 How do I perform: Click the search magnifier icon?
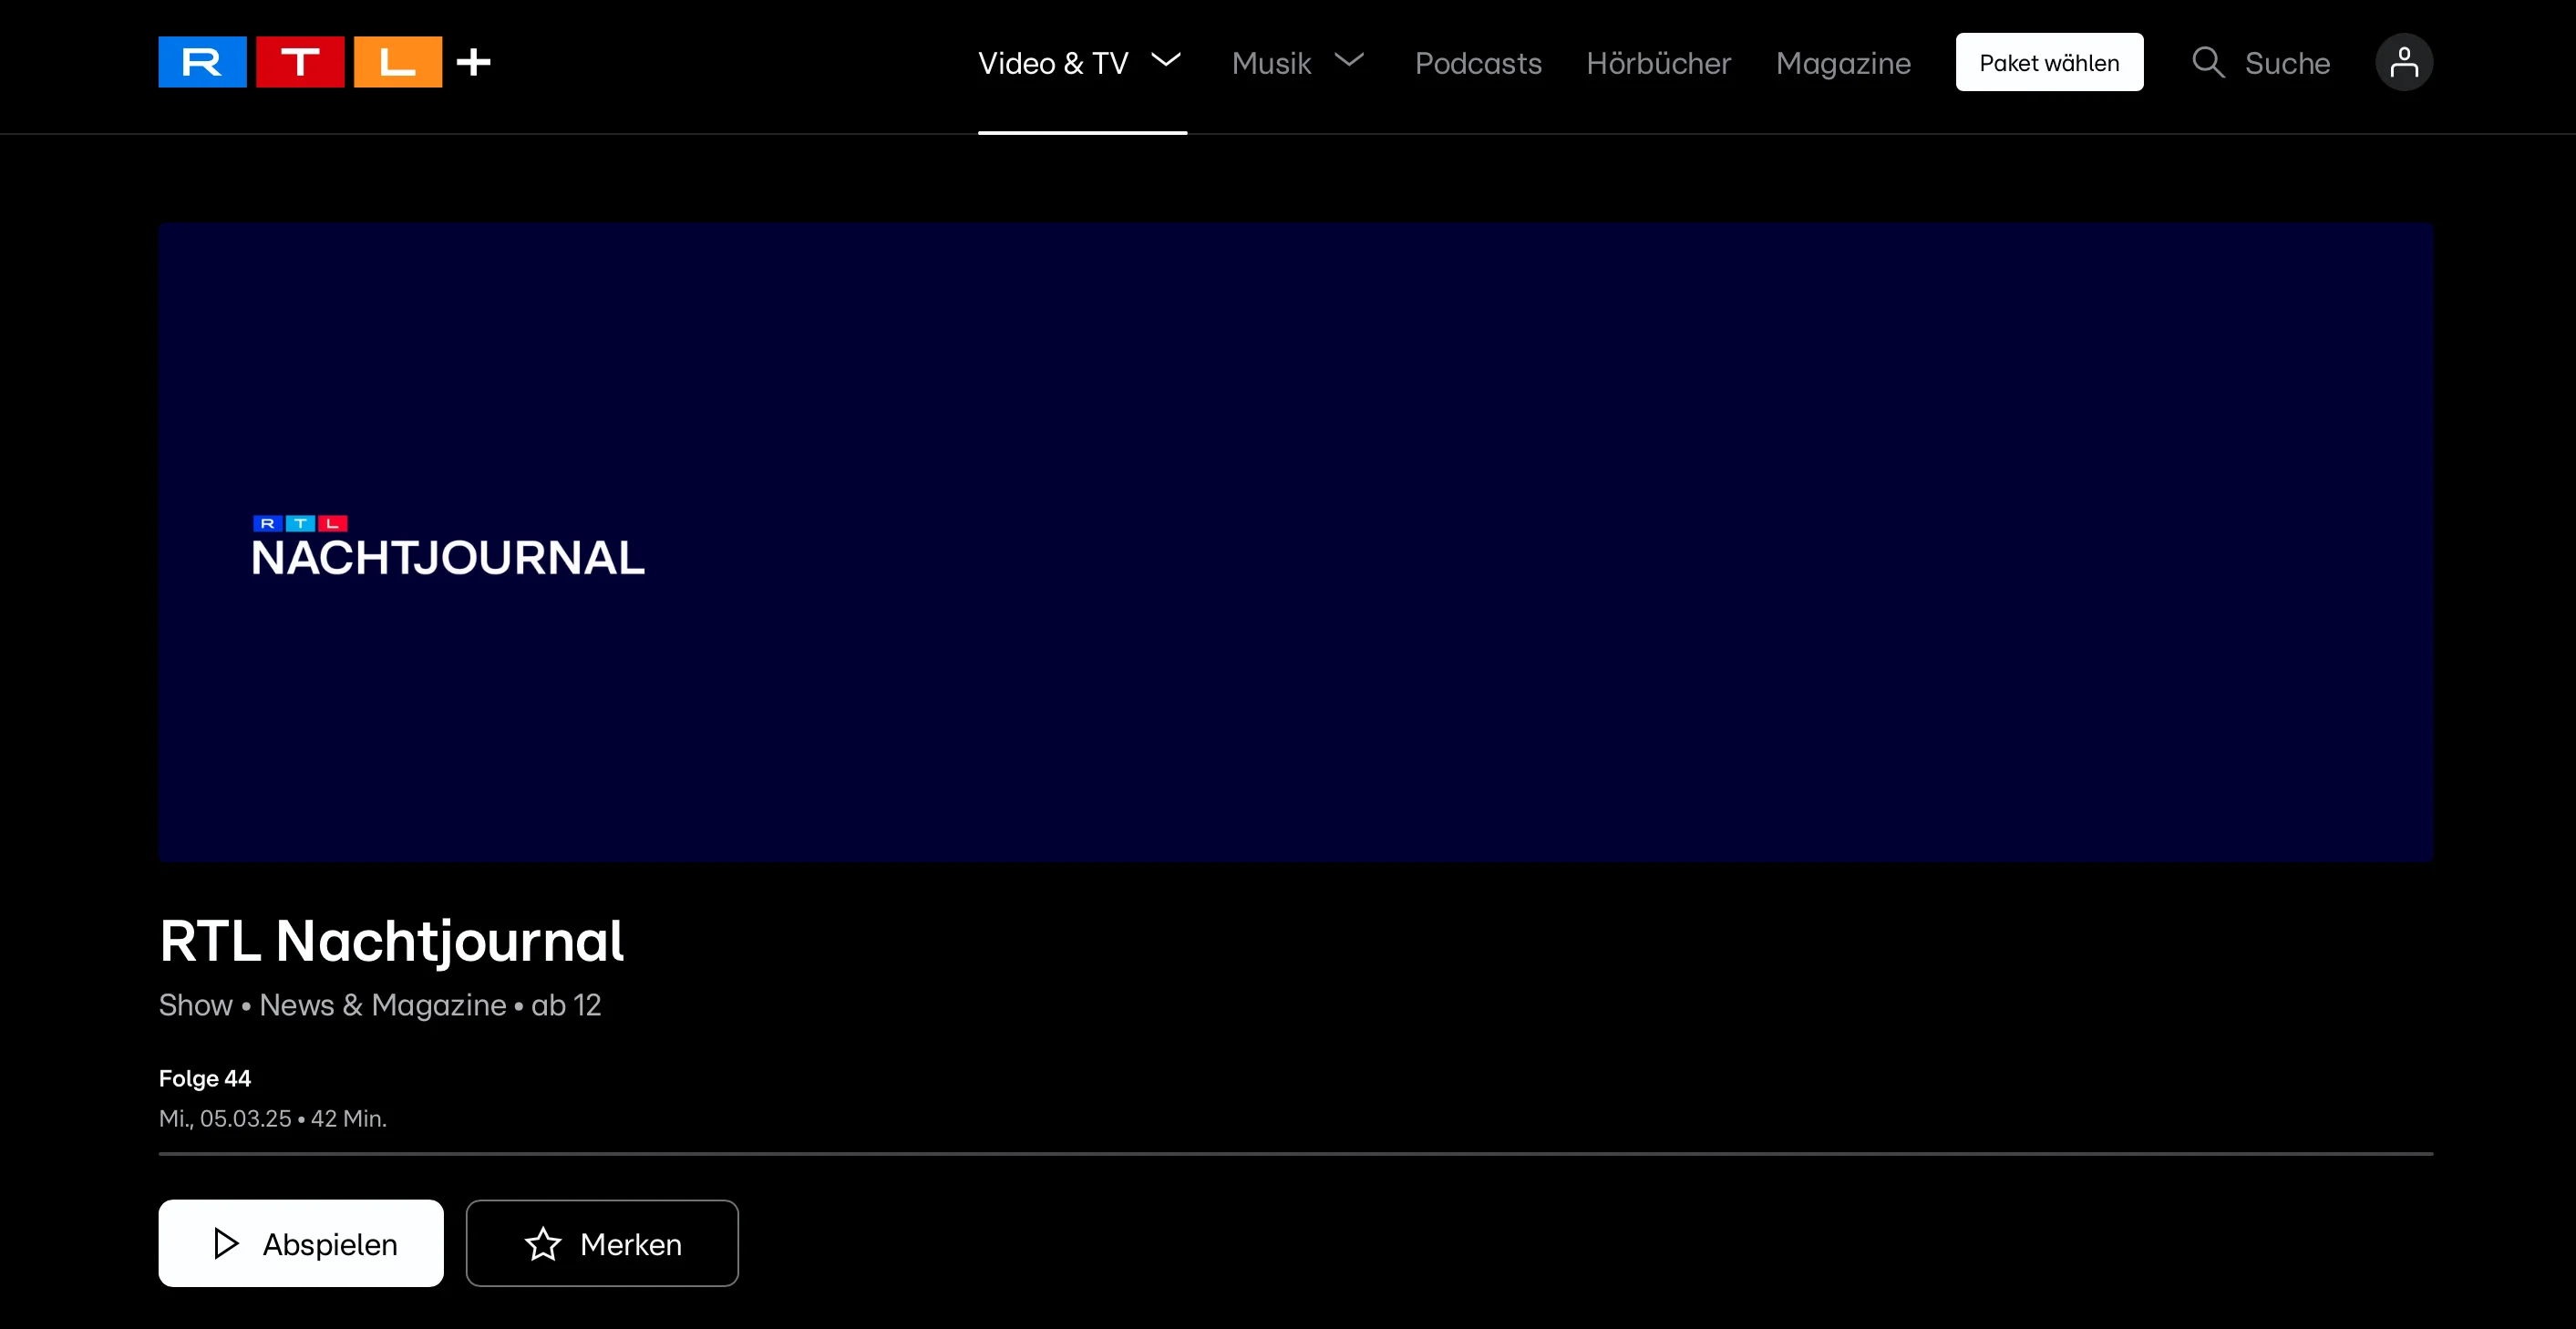click(2207, 62)
